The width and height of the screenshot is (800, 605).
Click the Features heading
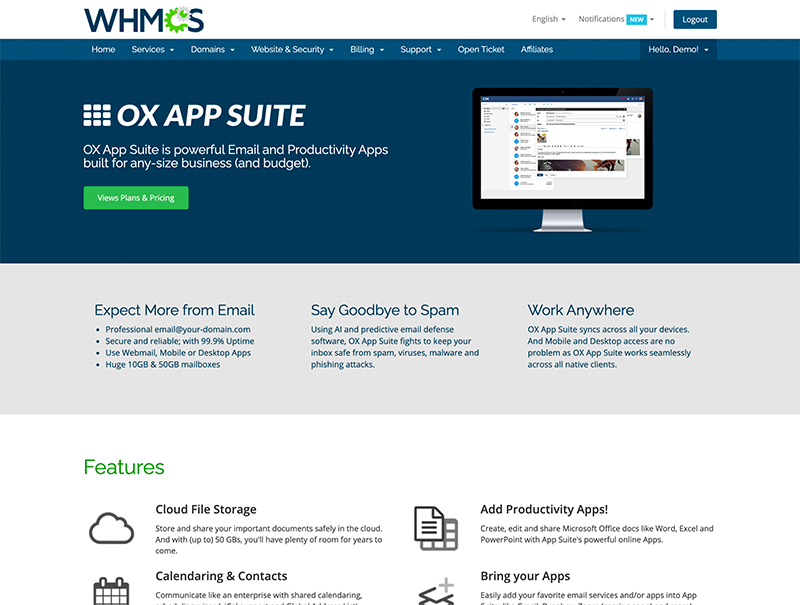pos(124,467)
